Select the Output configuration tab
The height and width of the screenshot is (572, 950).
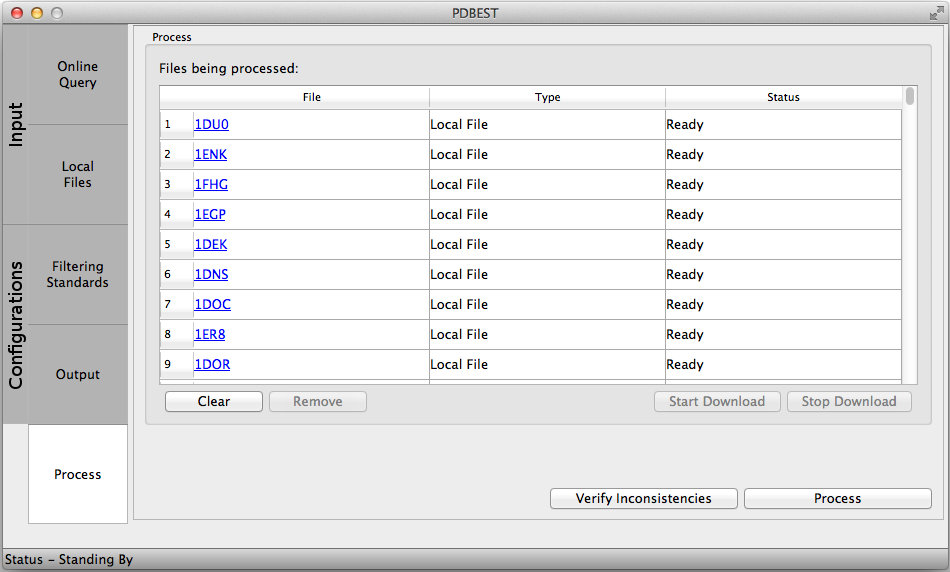coord(78,375)
